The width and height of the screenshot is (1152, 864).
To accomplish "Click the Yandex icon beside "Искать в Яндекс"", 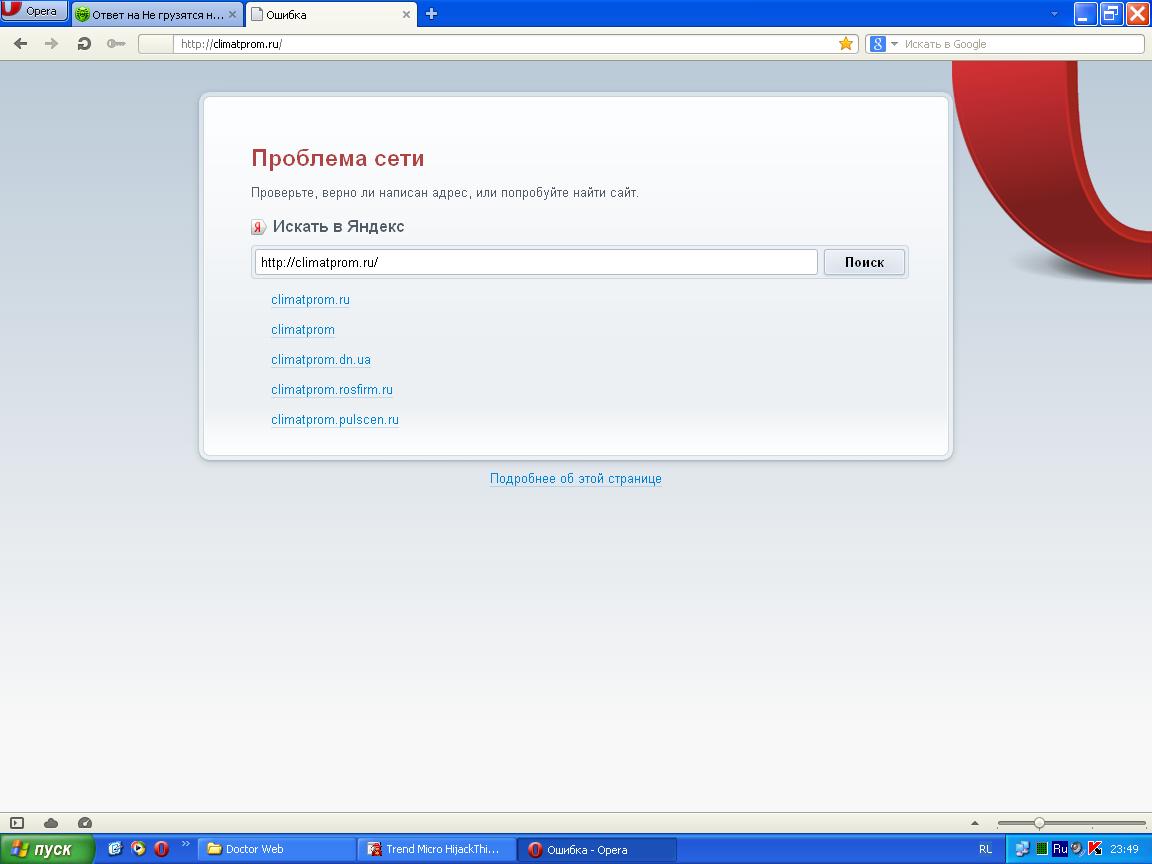I will 258,227.
